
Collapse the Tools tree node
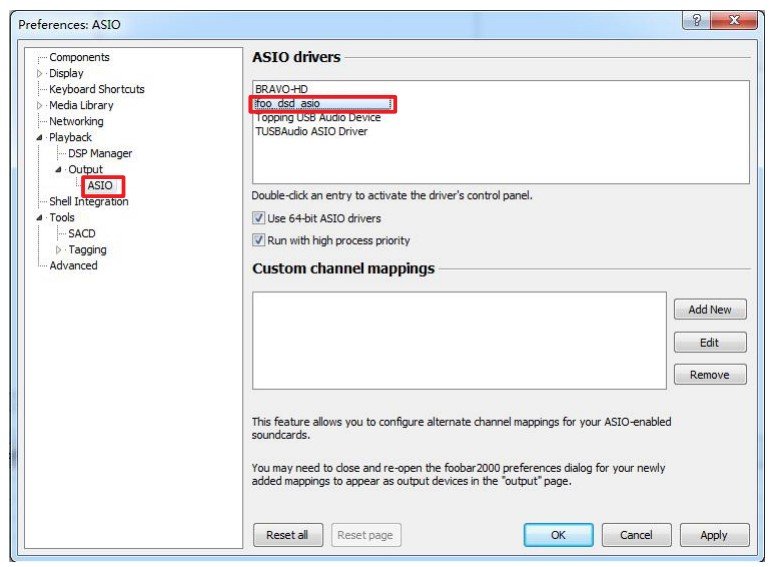click(39, 218)
